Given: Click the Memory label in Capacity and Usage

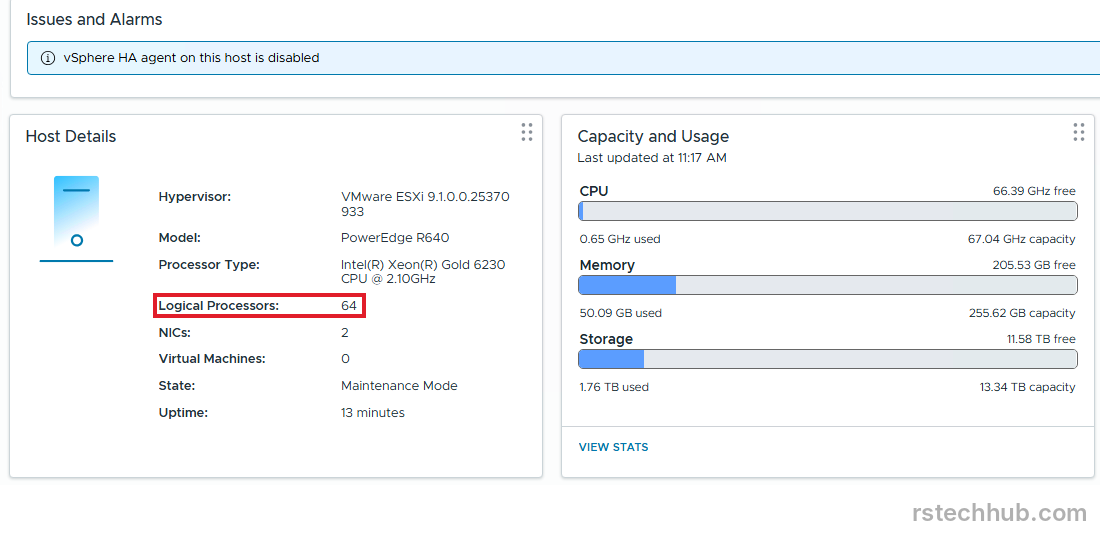Looking at the screenshot, I should (x=607, y=265).
